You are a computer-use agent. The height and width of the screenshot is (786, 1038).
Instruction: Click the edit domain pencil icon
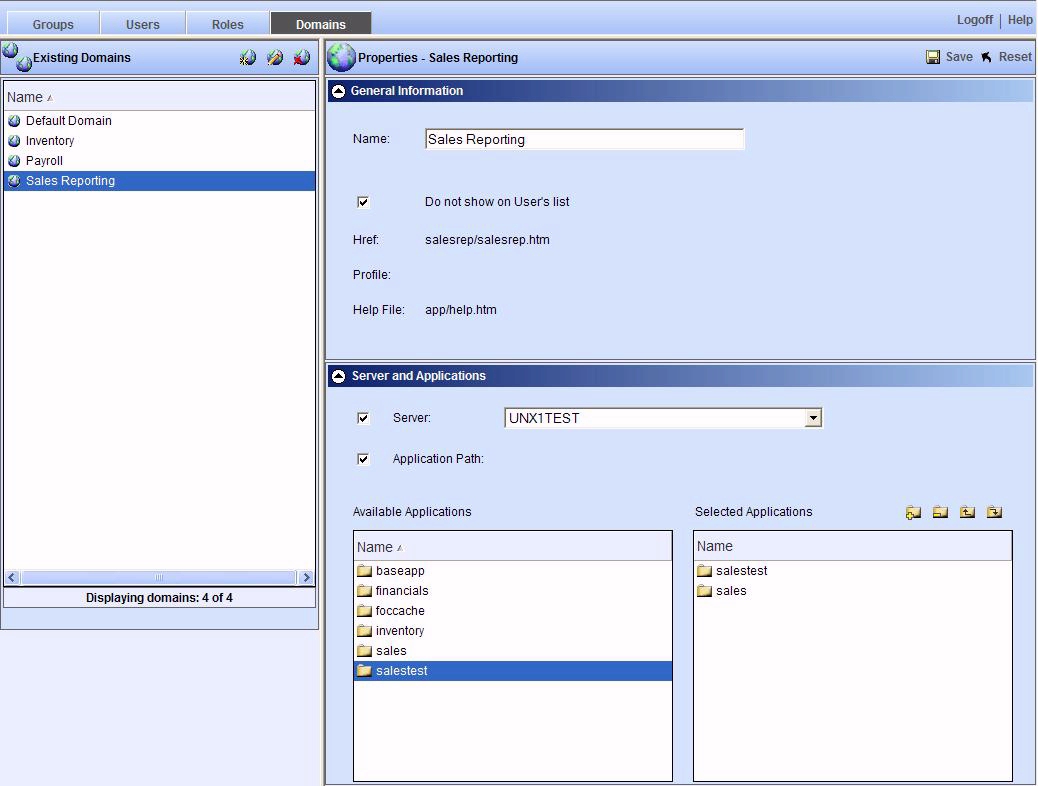point(275,58)
